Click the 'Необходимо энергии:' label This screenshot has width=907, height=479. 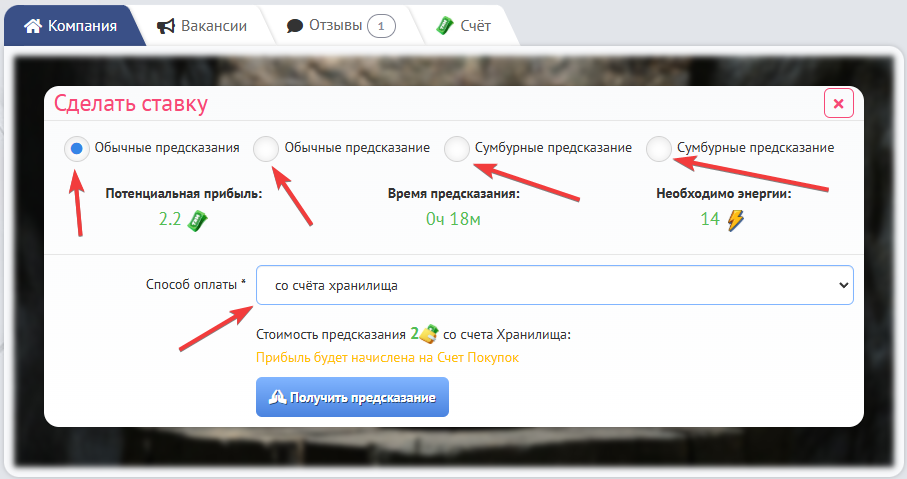(x=724, y=194)
